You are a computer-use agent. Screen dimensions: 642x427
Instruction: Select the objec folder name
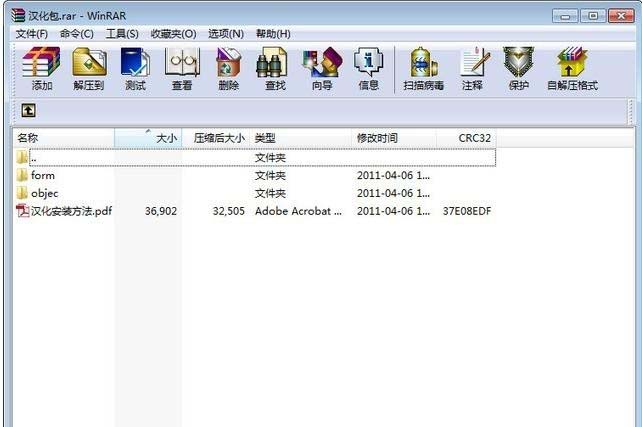[45, 193]
